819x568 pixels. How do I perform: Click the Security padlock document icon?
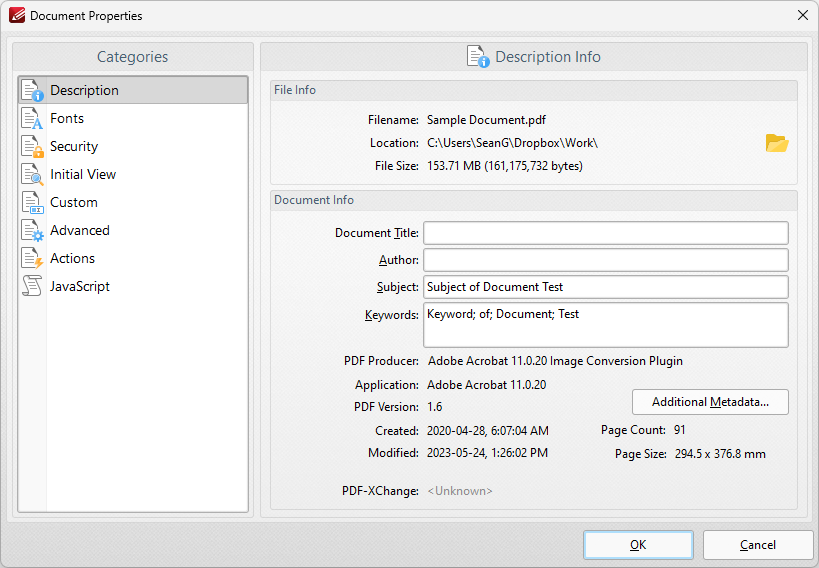[32, 146]
